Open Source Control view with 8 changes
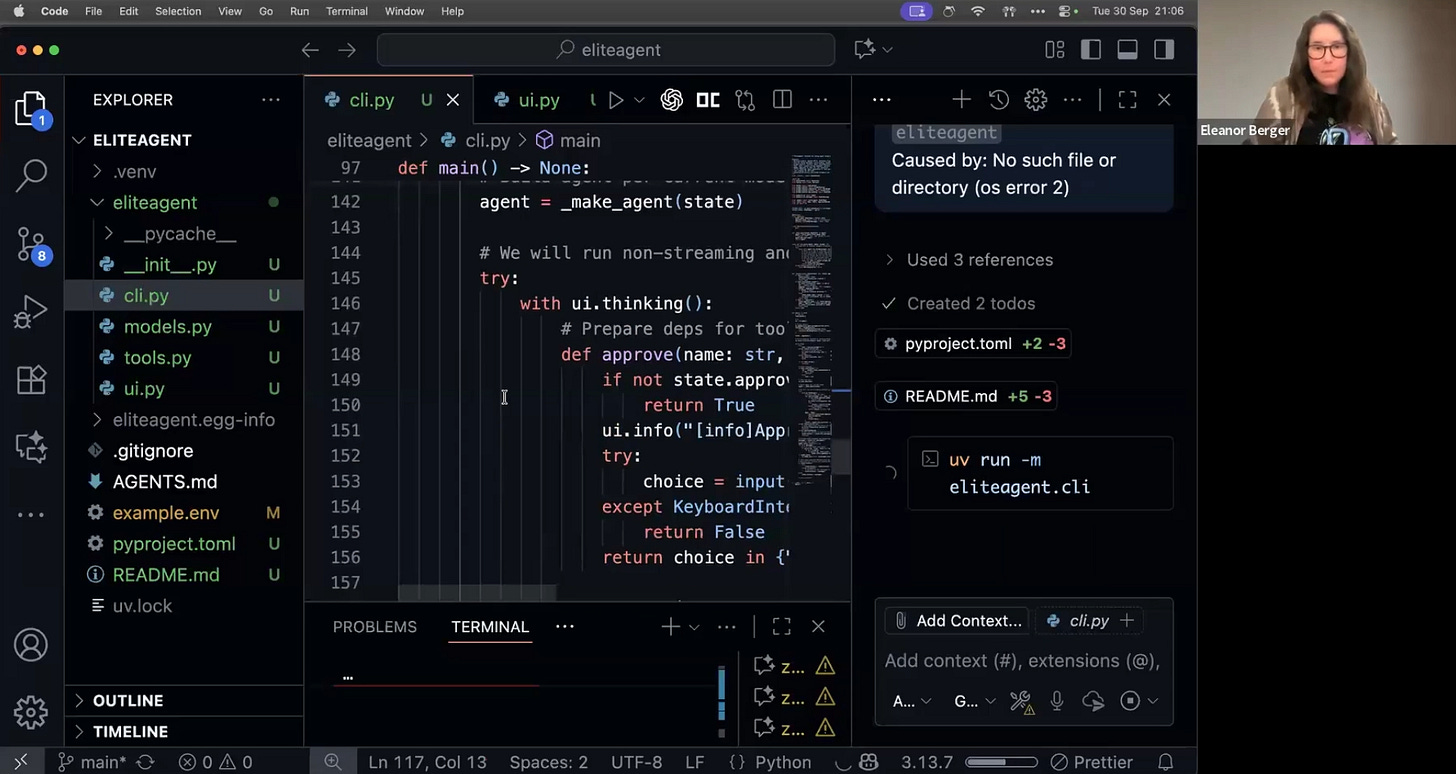 pos(31,243)
